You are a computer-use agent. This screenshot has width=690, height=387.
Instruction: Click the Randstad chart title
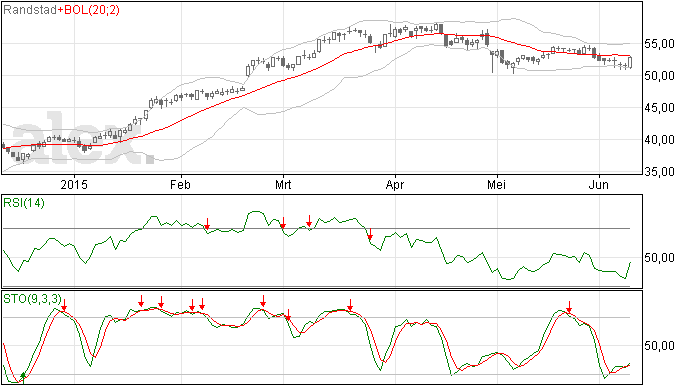[x=29, y=10]
